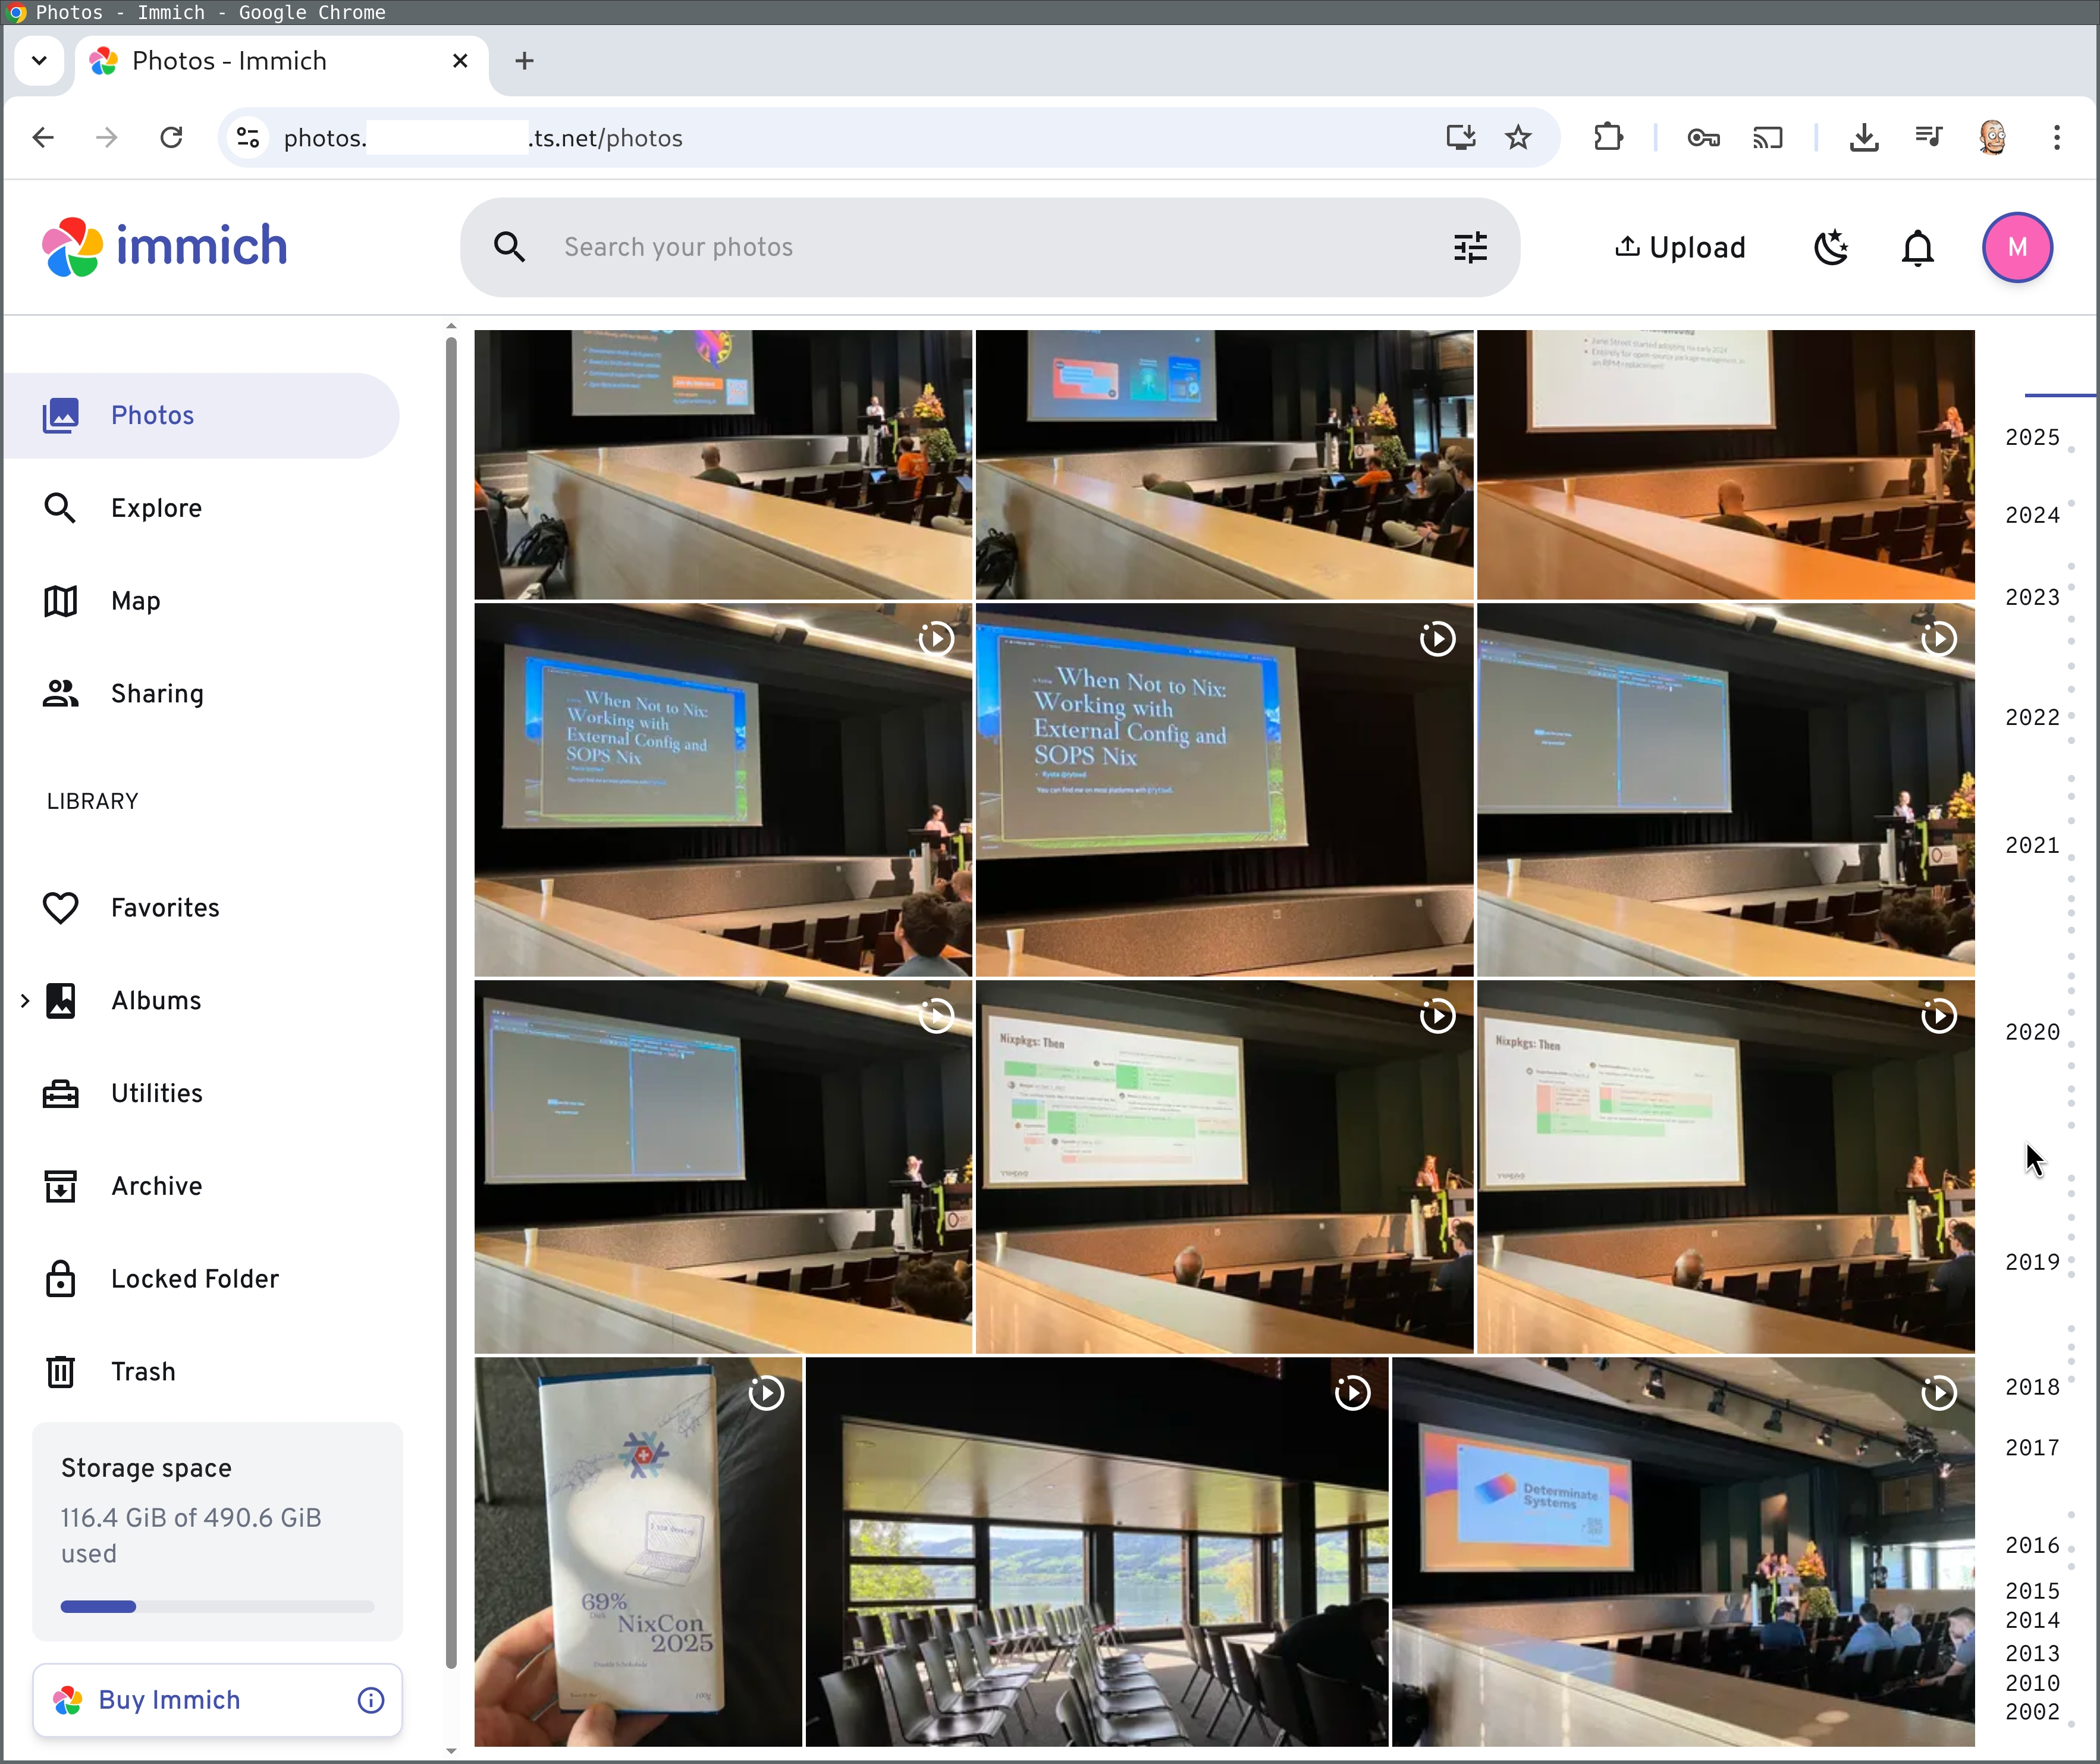Open the notifications bell
The image size is (2100, 1764).
[1917, 247]
